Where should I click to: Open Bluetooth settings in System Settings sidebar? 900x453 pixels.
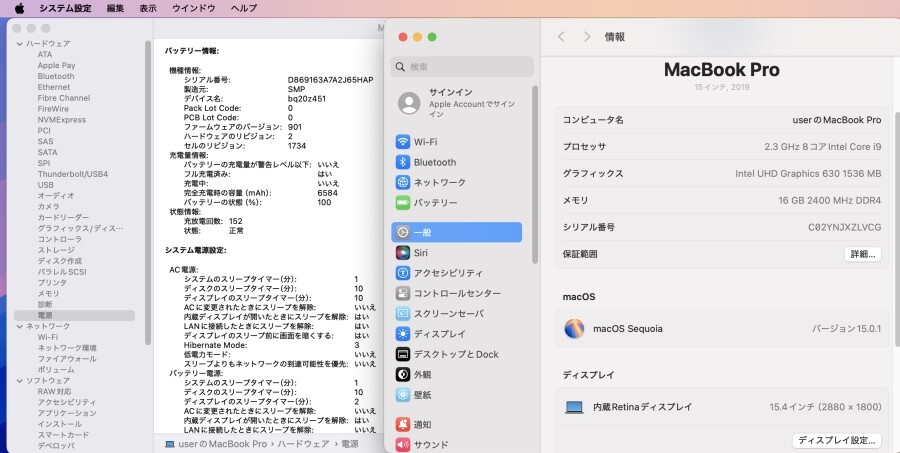pos(435,162)
